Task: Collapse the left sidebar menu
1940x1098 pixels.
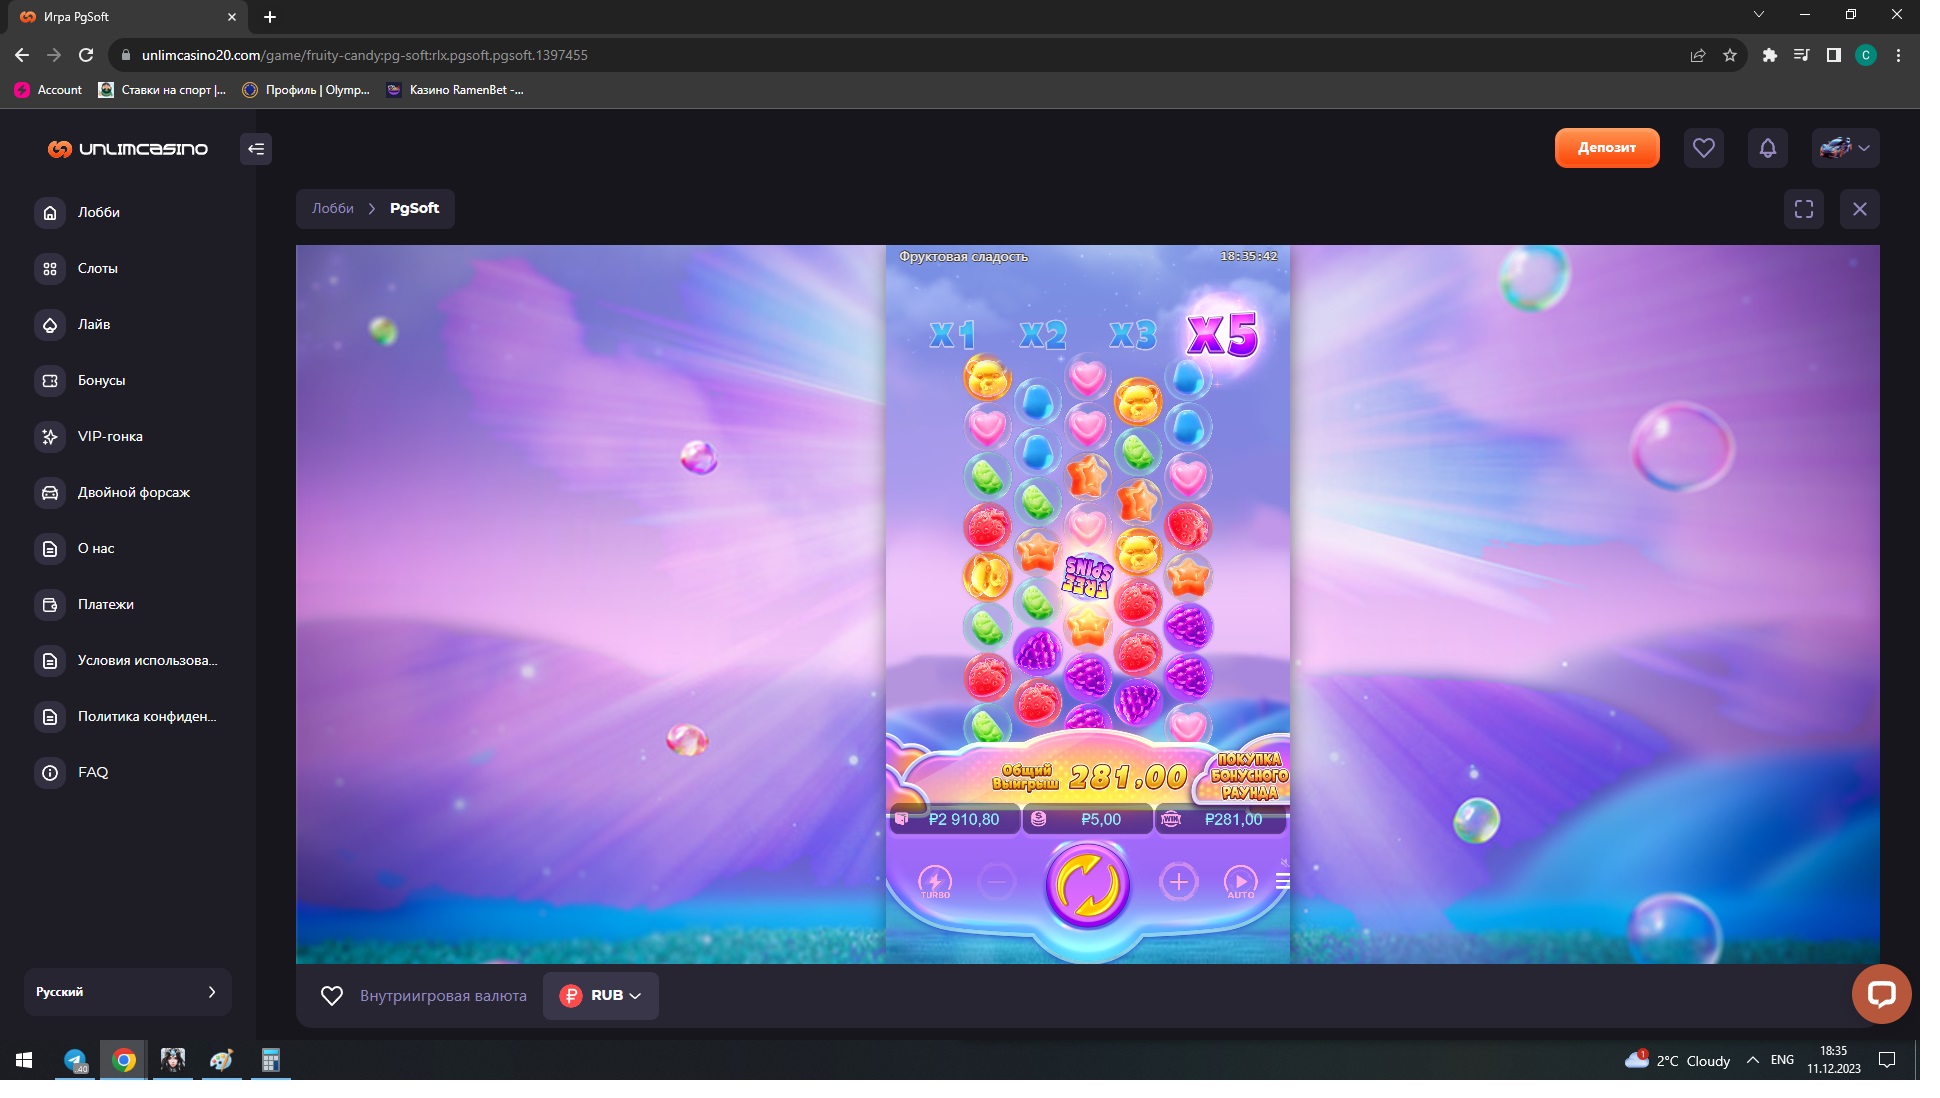Action: tap(256, 149)
